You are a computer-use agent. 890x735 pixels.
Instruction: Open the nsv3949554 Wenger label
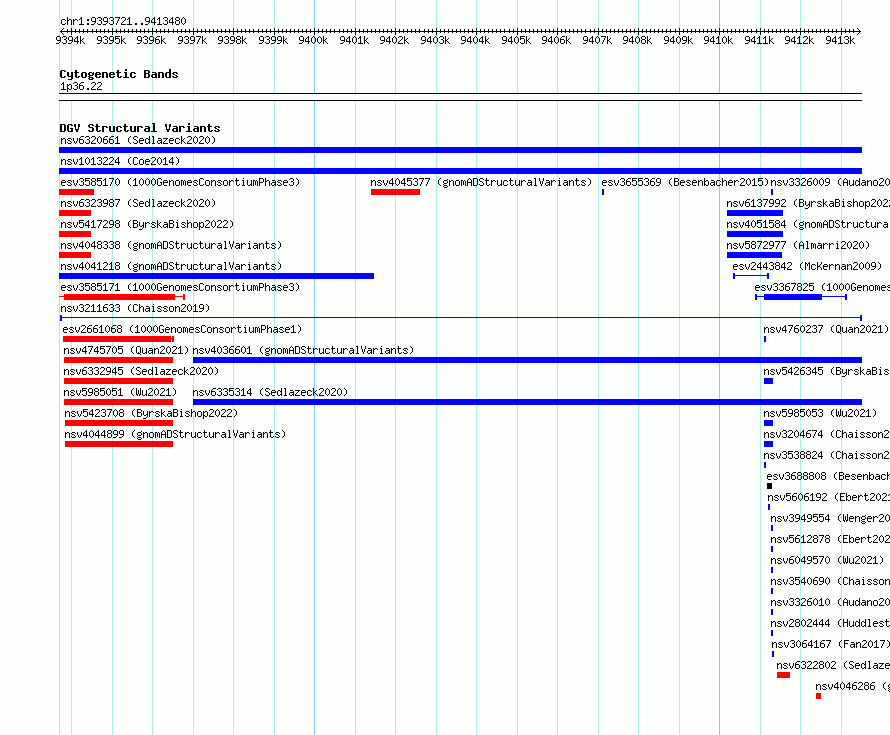point(830,518)
